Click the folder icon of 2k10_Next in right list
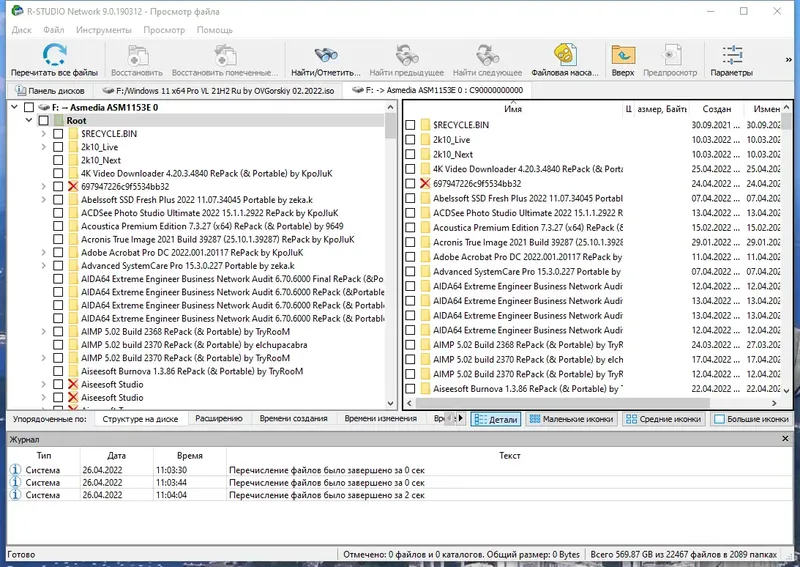 tap(426, 154)
